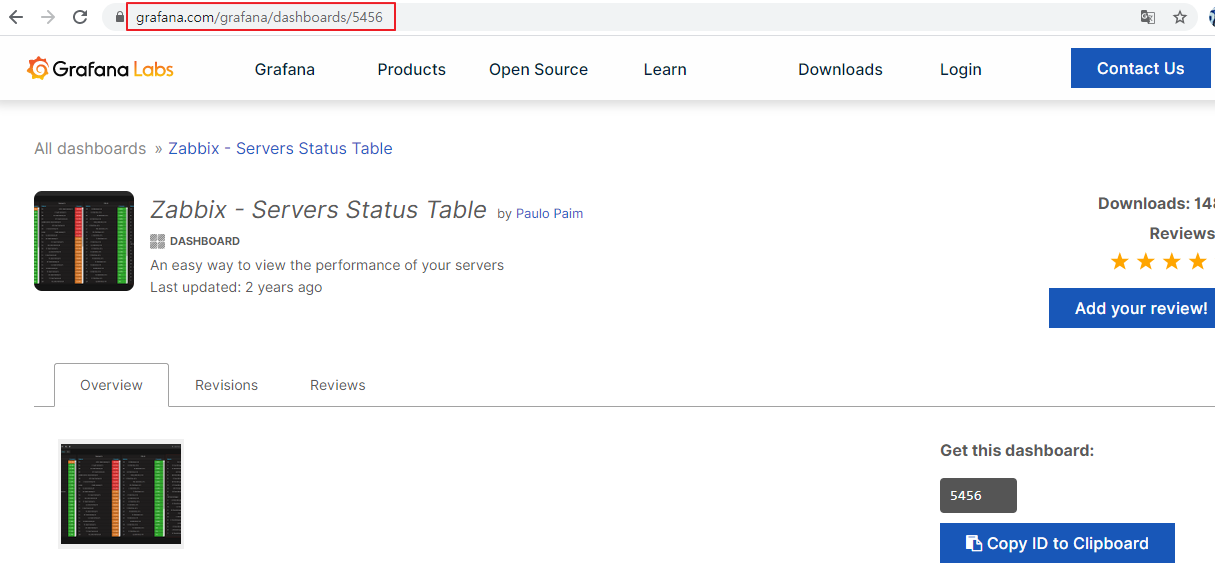The width and height of the screenshot is (1215, 567).
Task: Open the Products navigation menu
Action: tap(411, 69)
